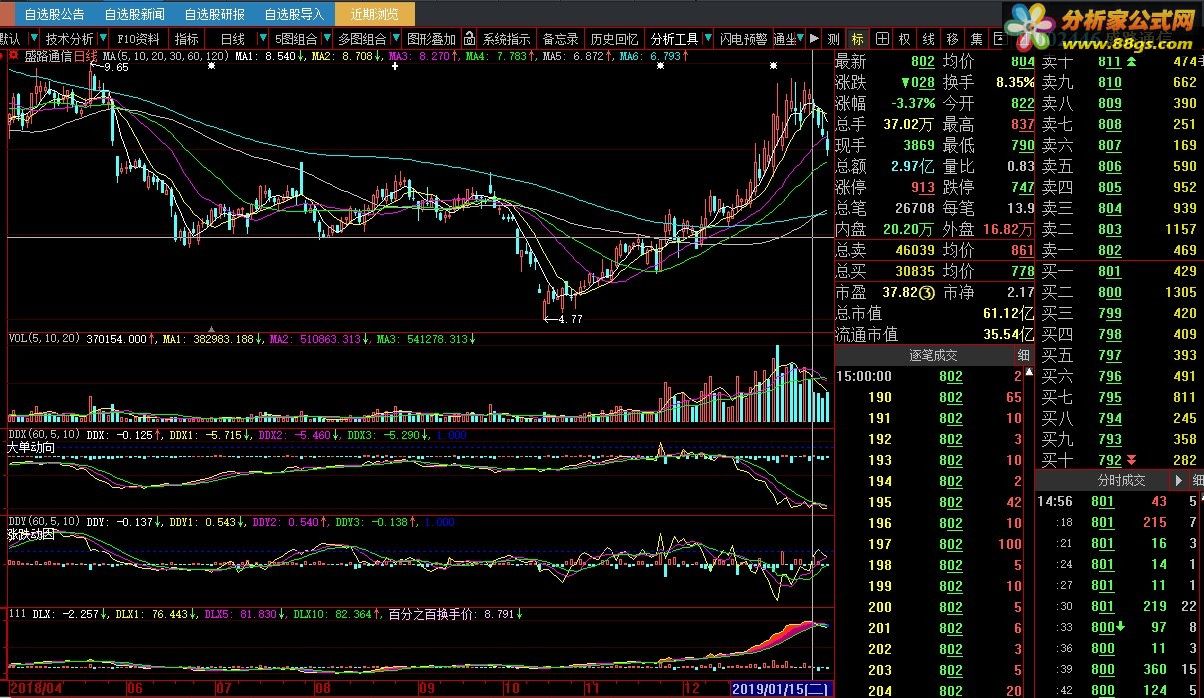Expand the 分析工具 dropdown arrow

pyautogui.click(x=706, y=39)
